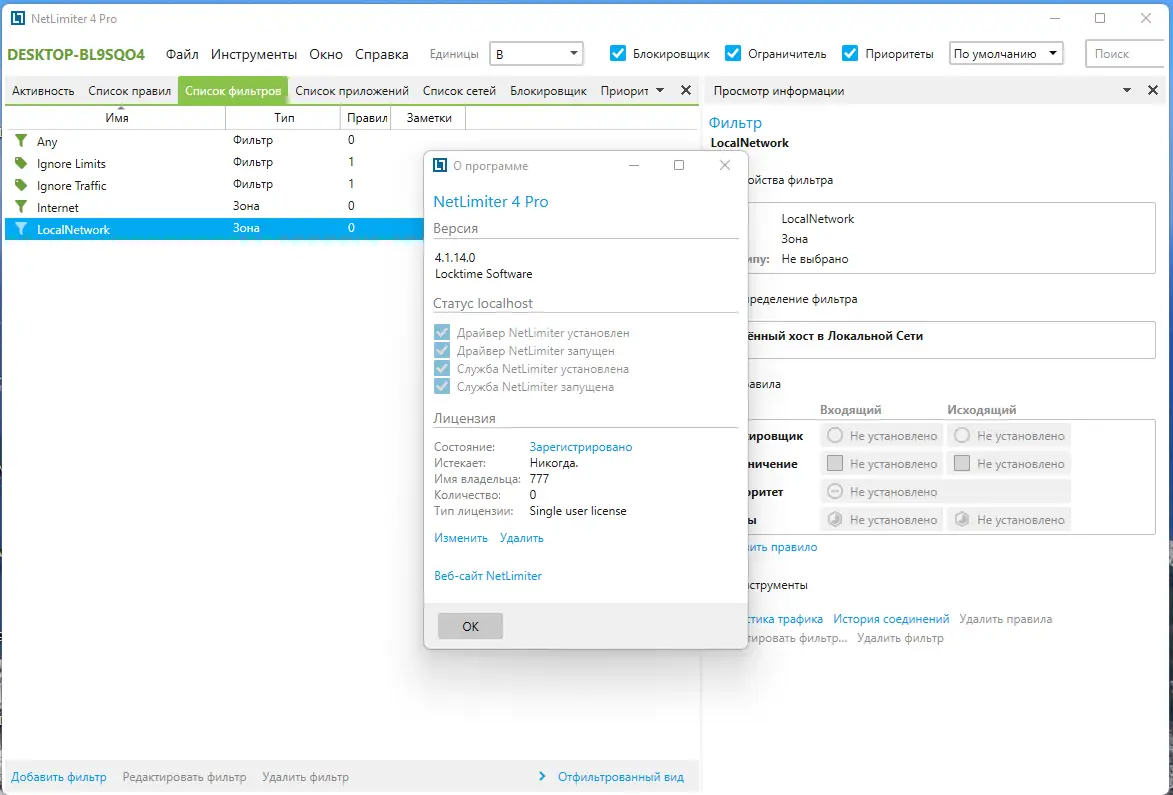Screen dimensions: 1173x795
Task: Click the Изменить license link
Action: (x=460, y=538)
